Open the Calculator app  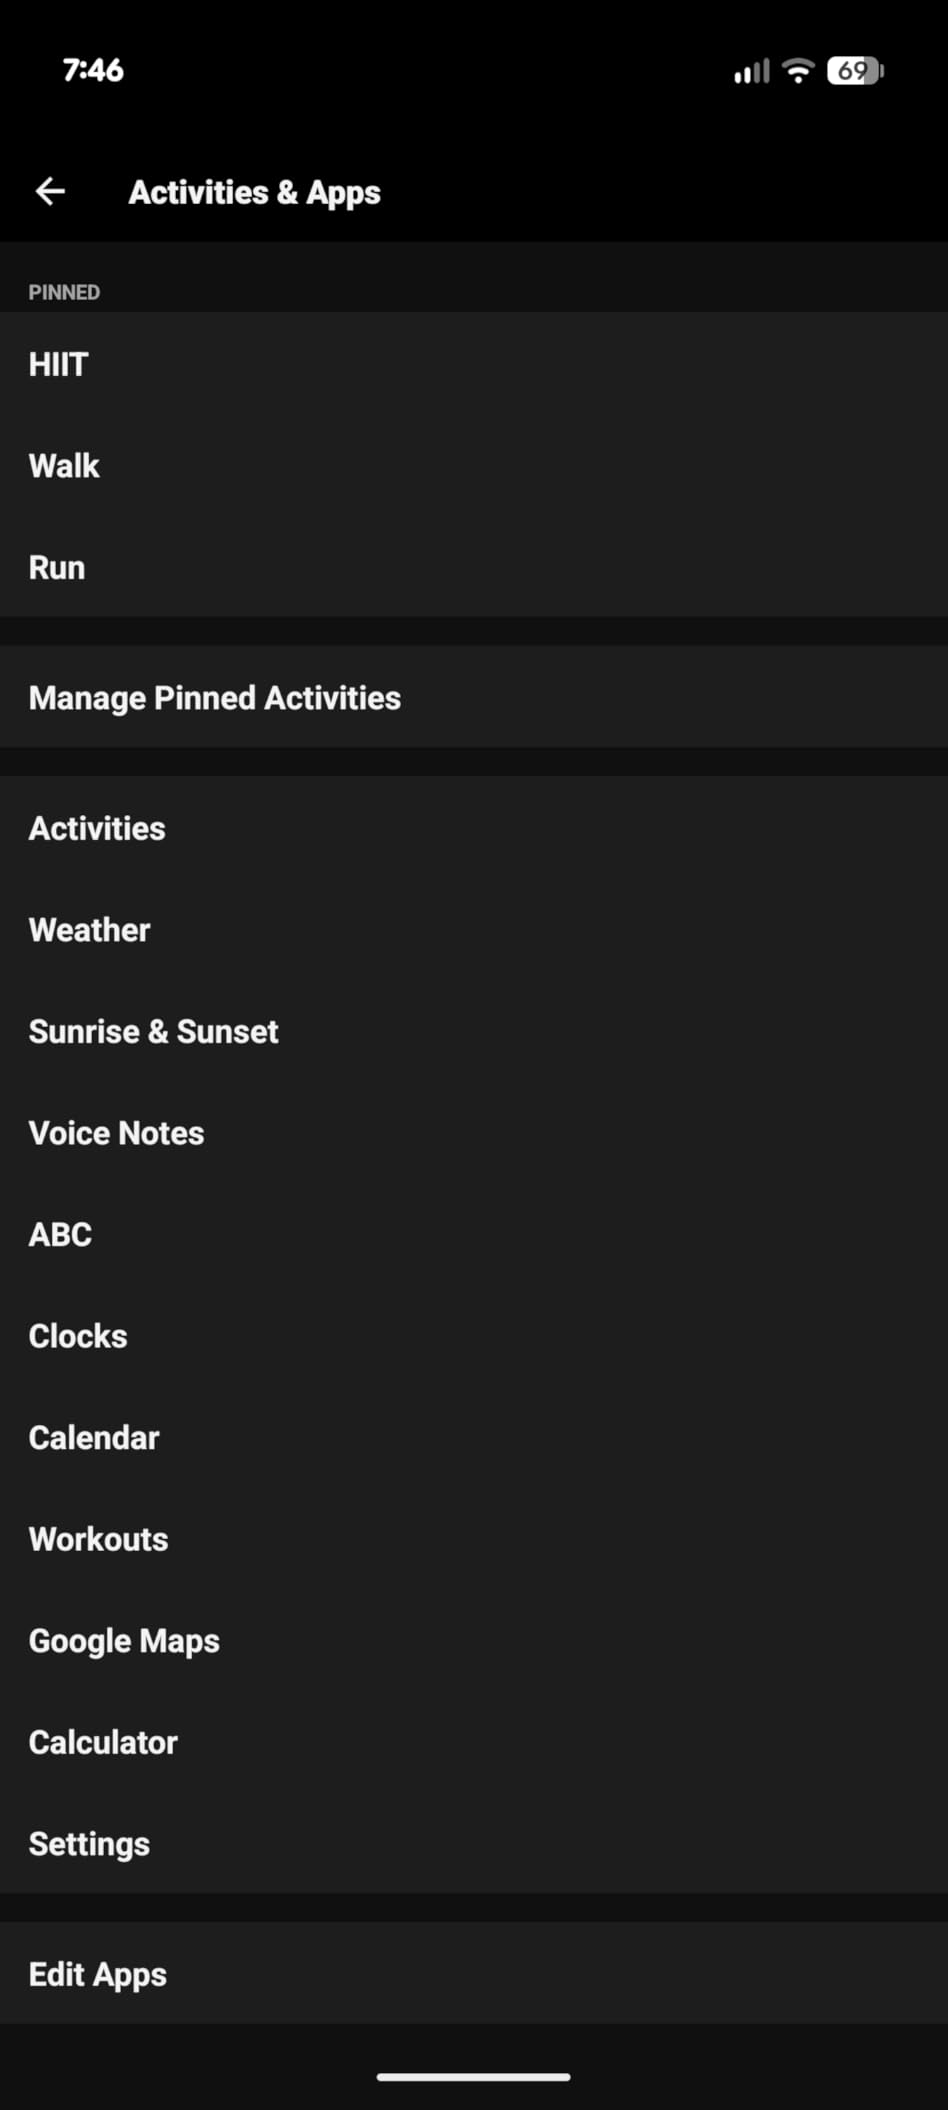(474, 1742)
